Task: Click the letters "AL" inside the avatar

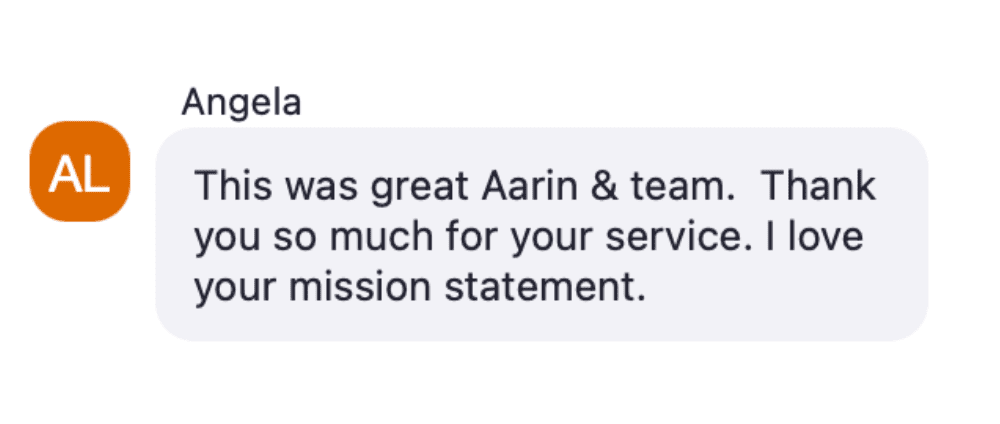Action: pos(80,173)
